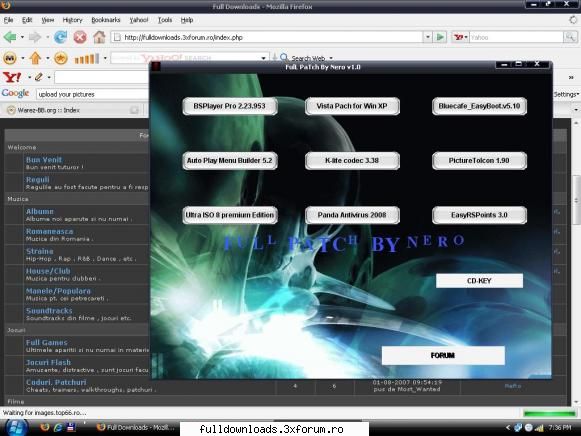Show hidden tray icons with the chevron
The image size is (581, 436).
click(508, 428)
